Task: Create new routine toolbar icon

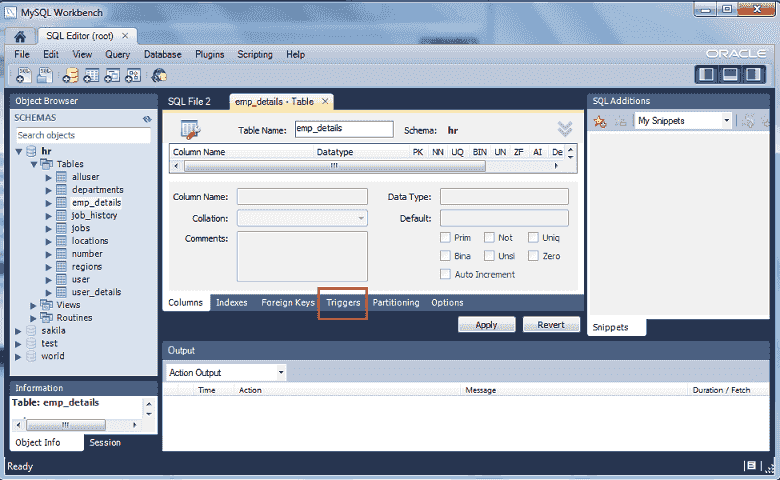Action: [133, 75]
